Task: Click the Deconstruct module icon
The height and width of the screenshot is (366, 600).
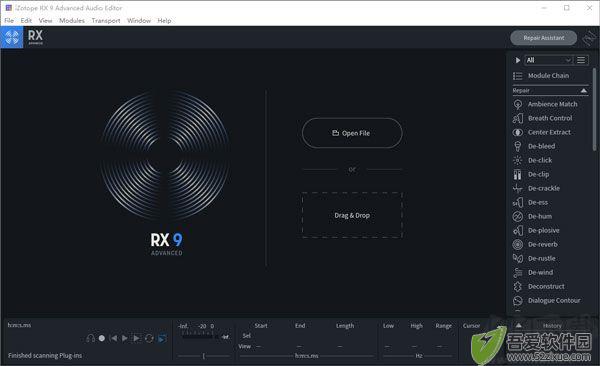Action: coord(517,286)
